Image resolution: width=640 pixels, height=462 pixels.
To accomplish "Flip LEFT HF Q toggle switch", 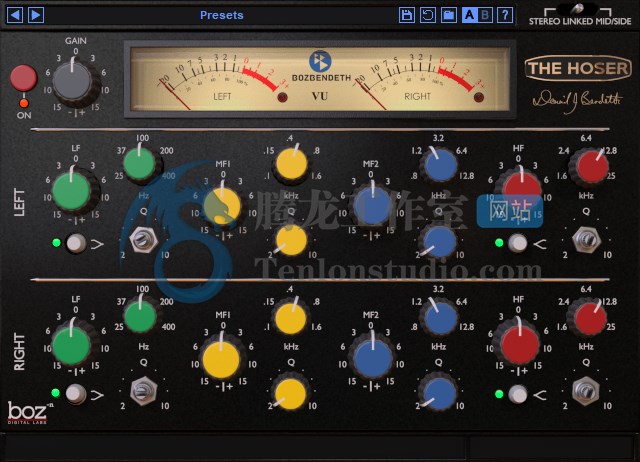I will [586, 240].
